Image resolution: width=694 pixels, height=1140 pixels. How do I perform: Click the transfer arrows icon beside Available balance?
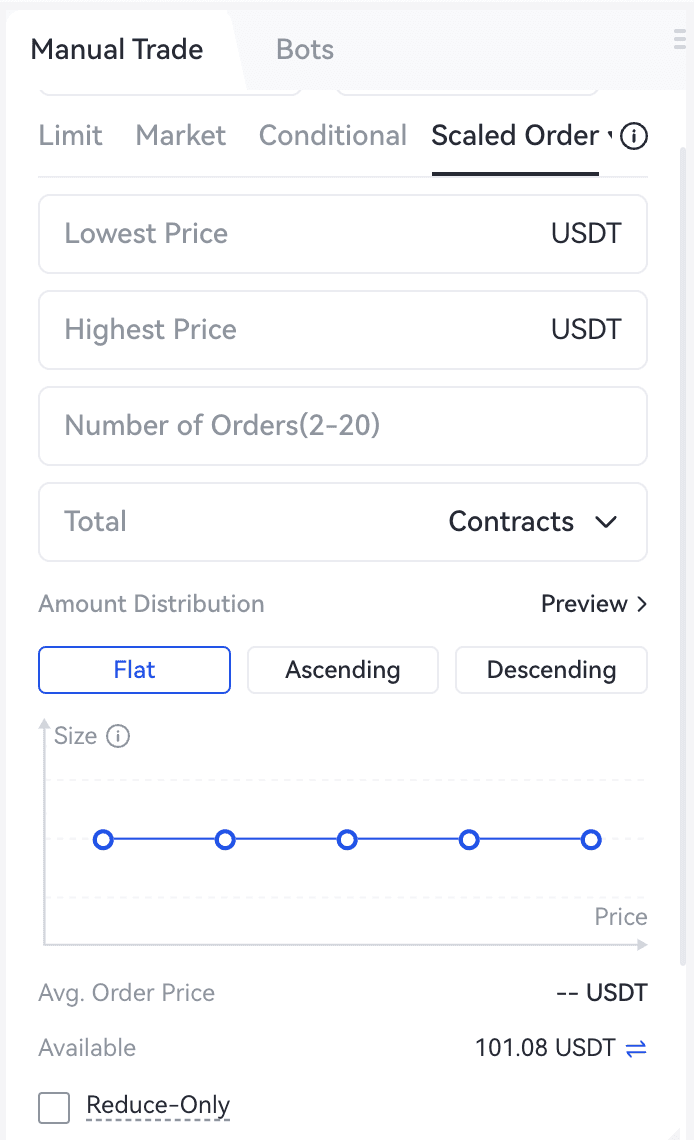tap(636, 1048)
